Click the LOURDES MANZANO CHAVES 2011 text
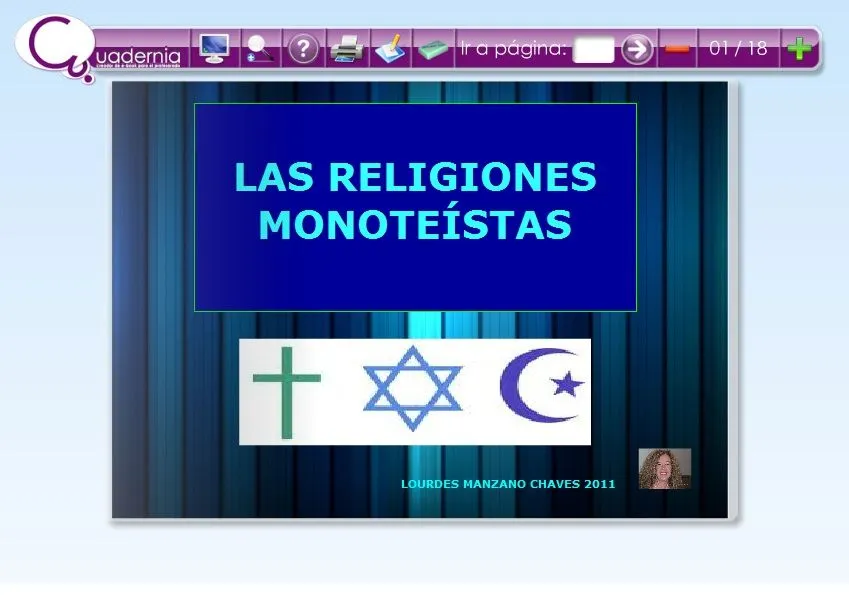849x595 pixels. tap(506, 483)
